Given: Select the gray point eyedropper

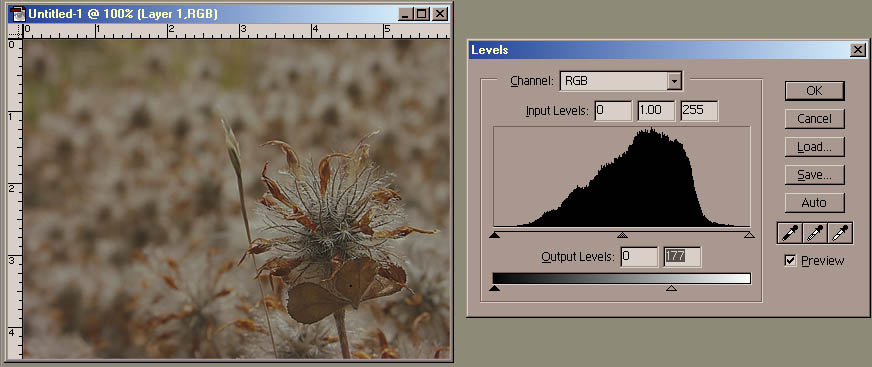Looking at the screenshot, I should 815,234.
